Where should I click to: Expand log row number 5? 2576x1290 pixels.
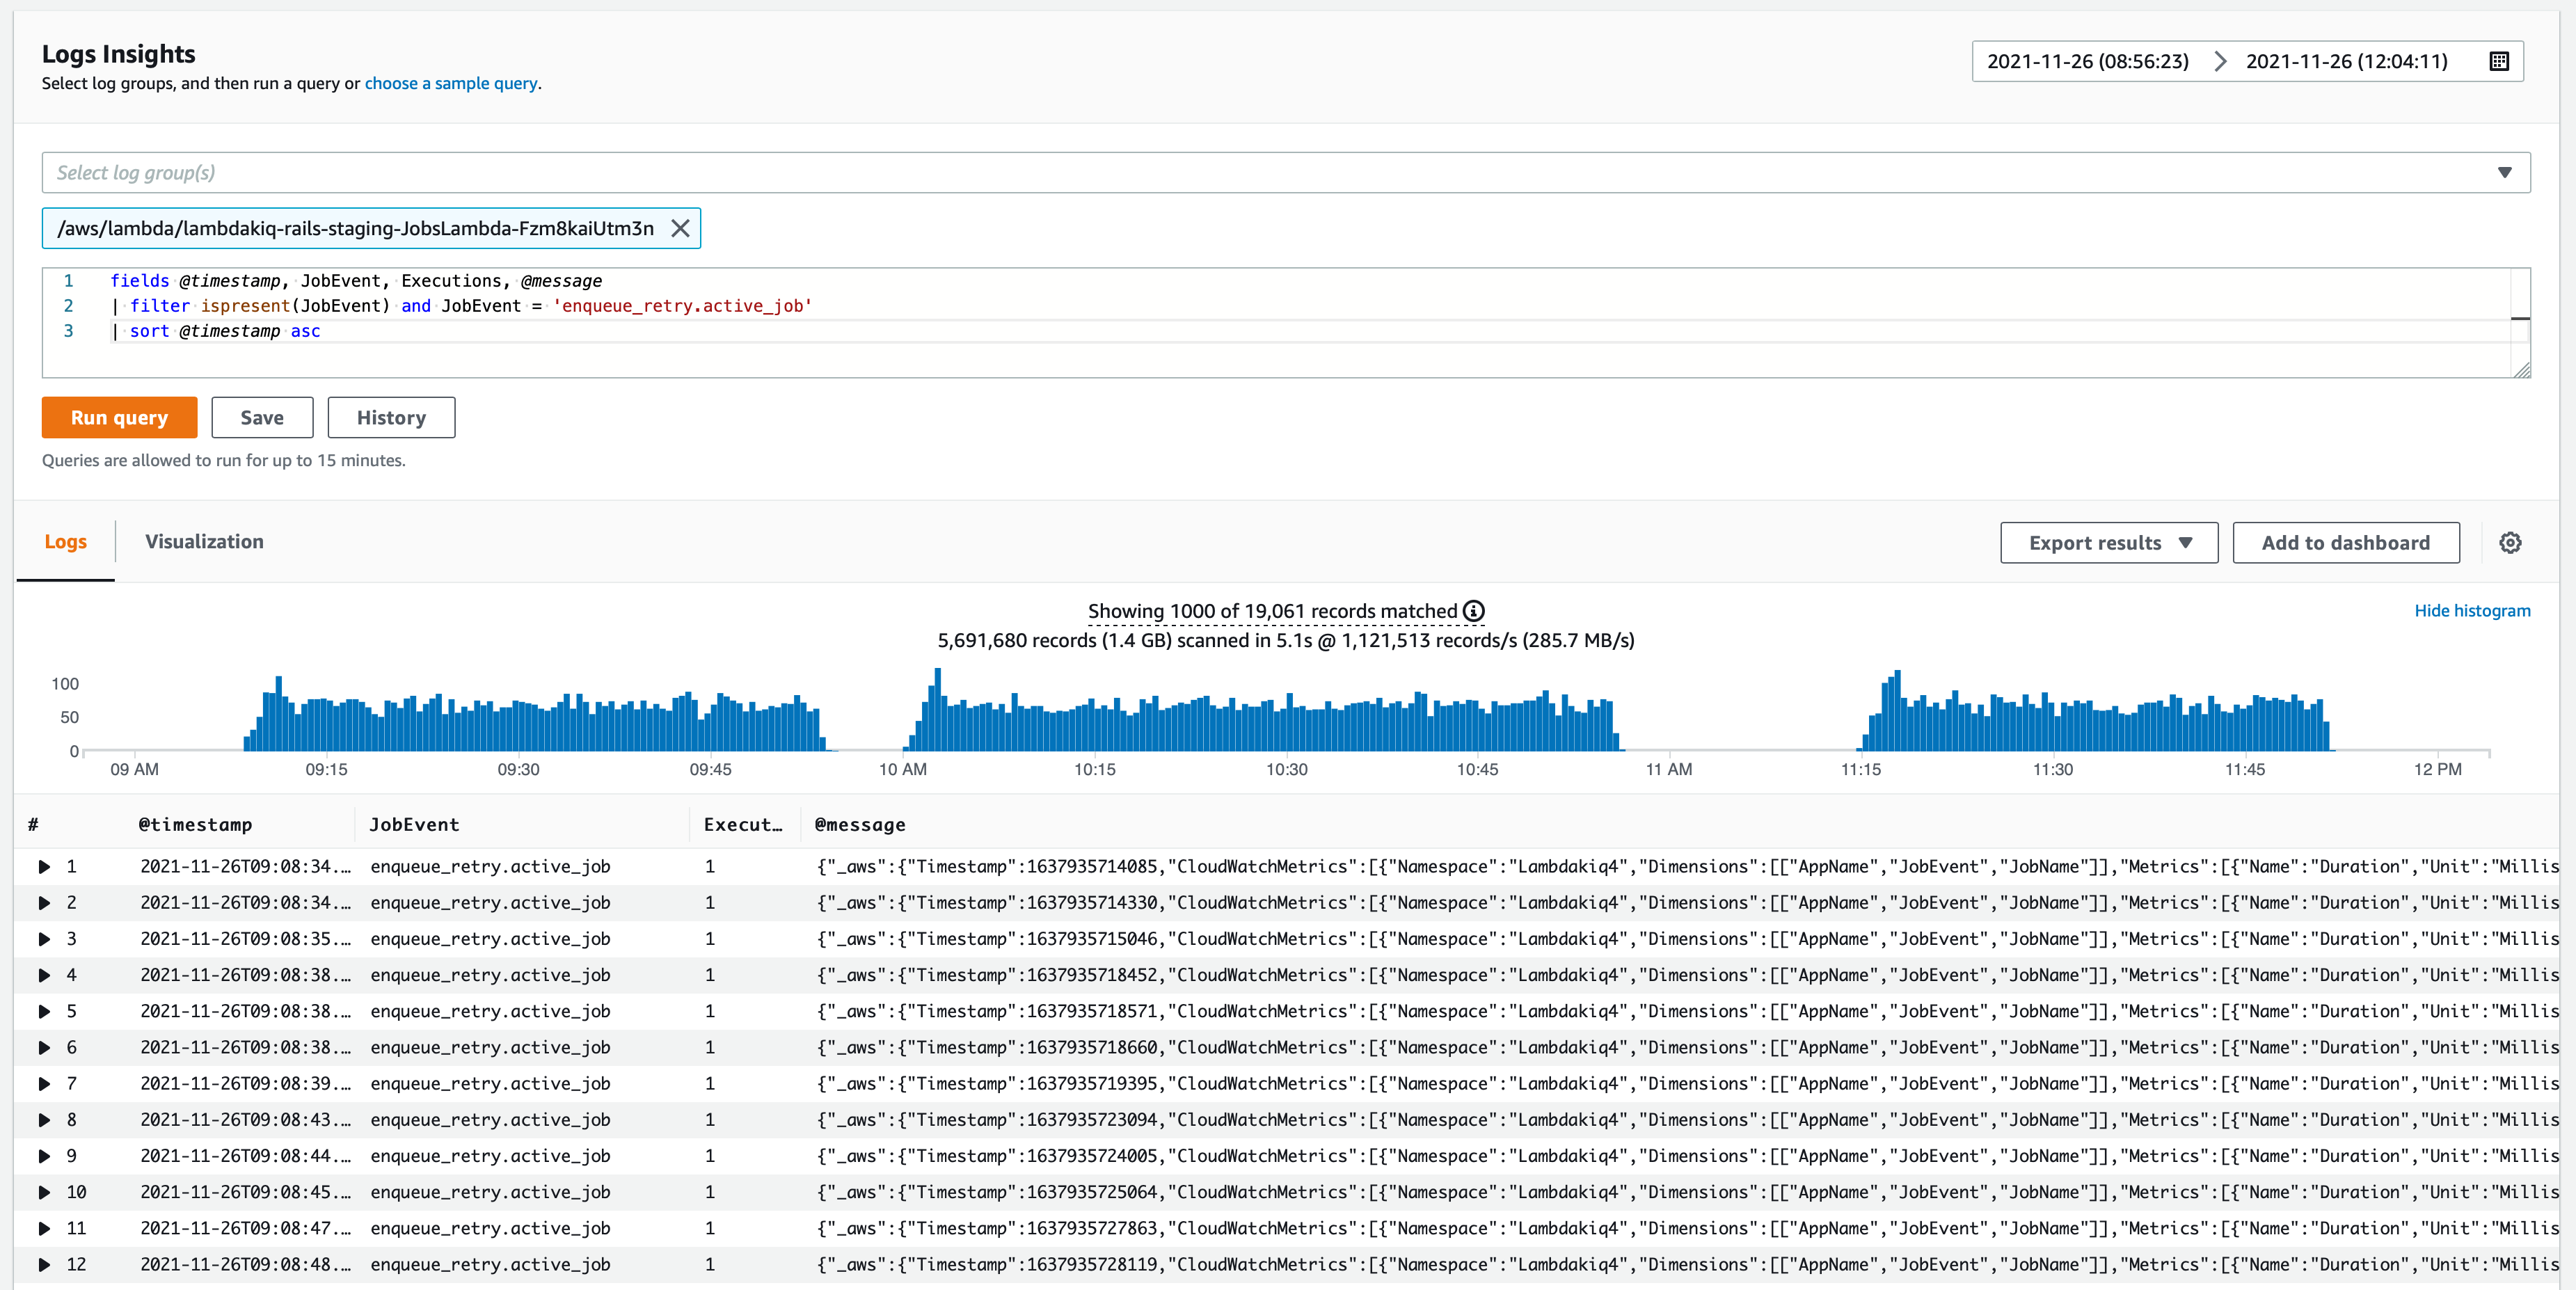(44, 1011)
